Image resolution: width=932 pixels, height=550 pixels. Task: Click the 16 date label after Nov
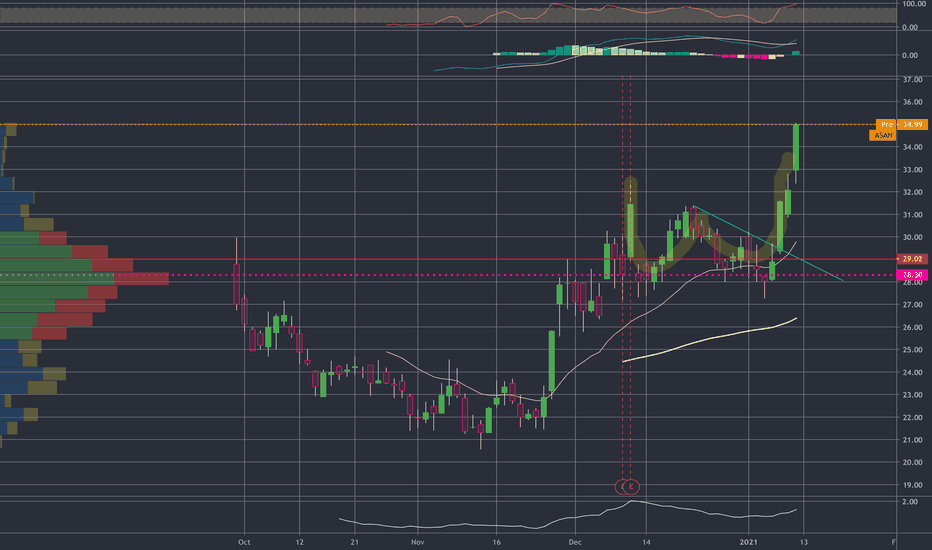497,542
